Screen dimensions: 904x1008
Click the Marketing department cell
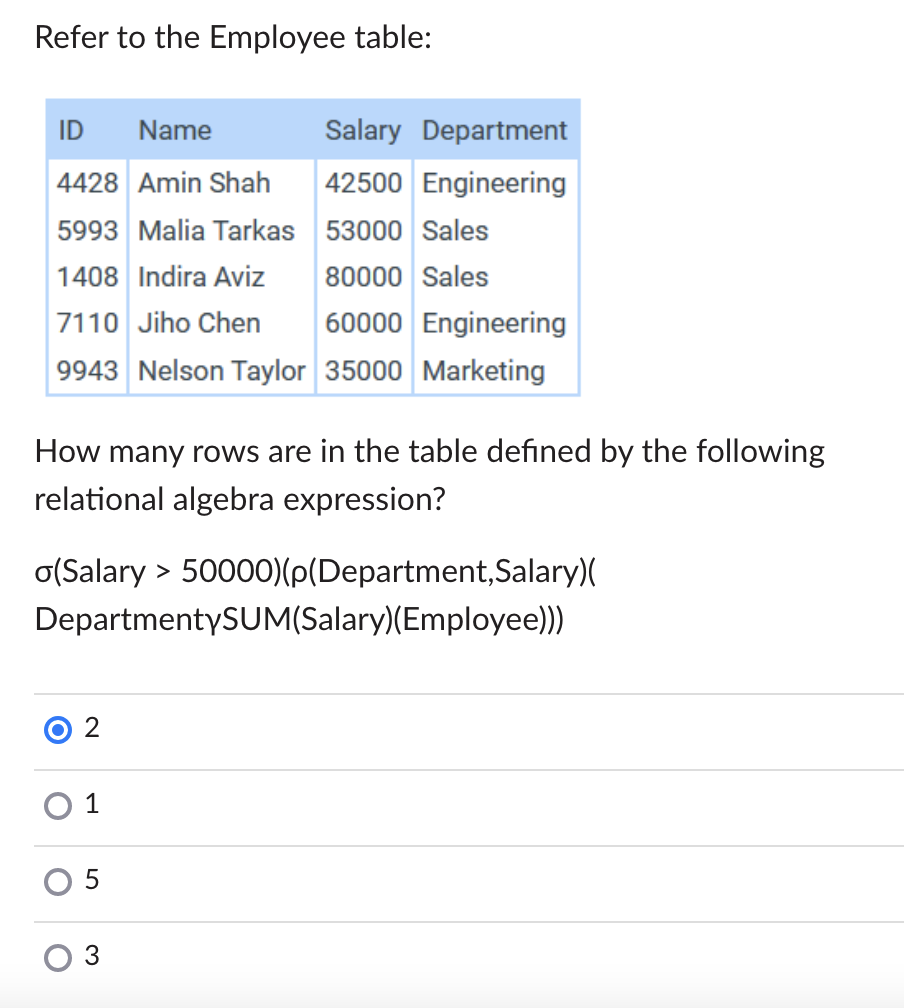point(484,371)
